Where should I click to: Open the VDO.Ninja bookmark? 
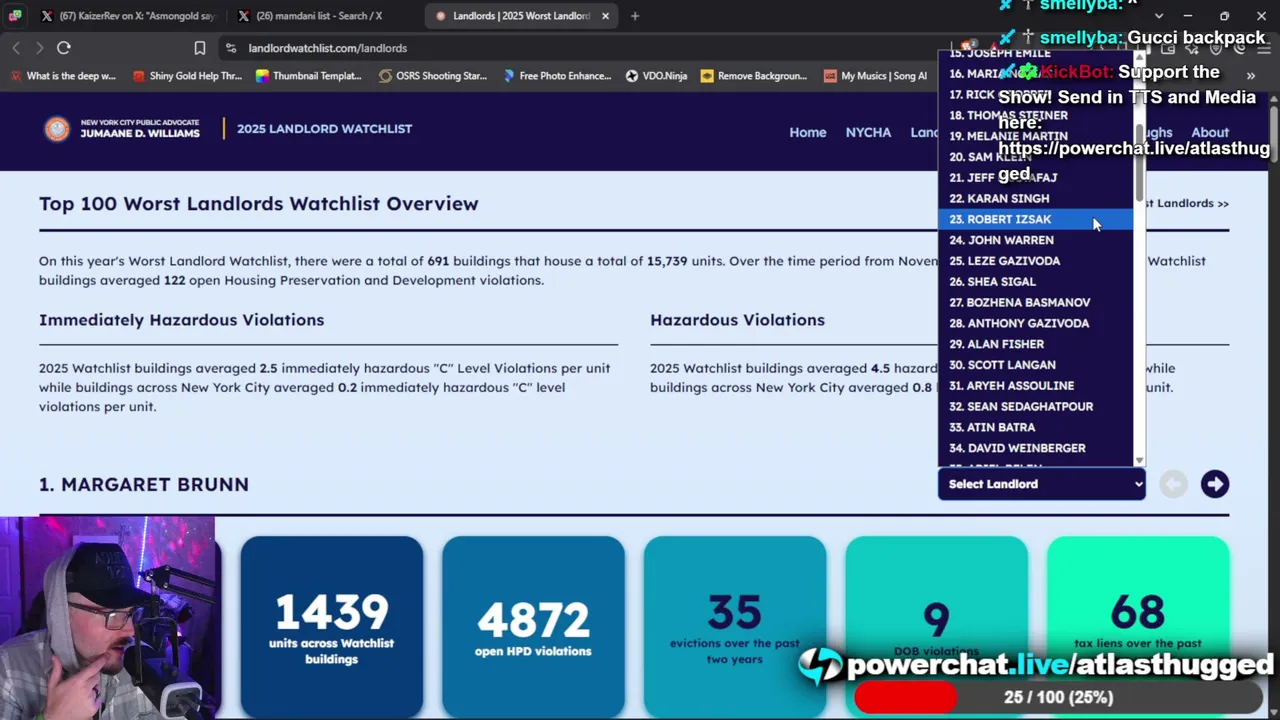tap(656, 76)
